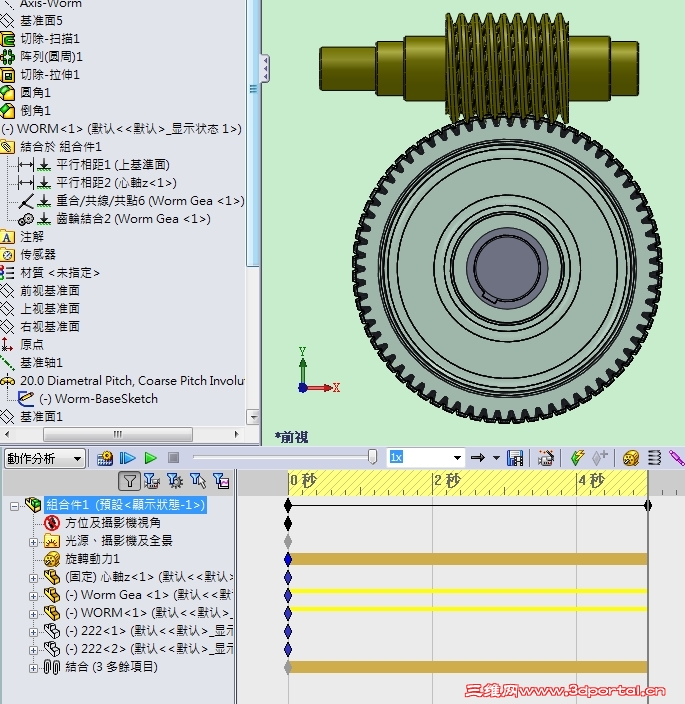Screen dimensions: 685x704
Task: Select 結合於 組合件1 mates folder
Action: (x=61, y=147)
